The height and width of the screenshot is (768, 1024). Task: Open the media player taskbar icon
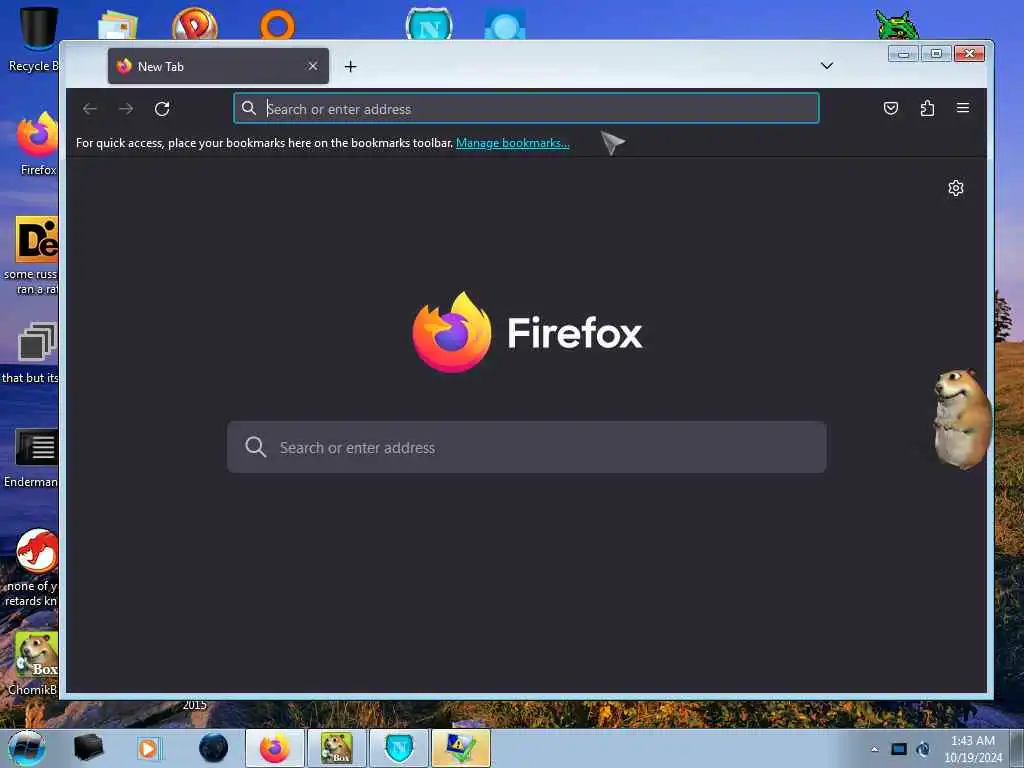148,748
